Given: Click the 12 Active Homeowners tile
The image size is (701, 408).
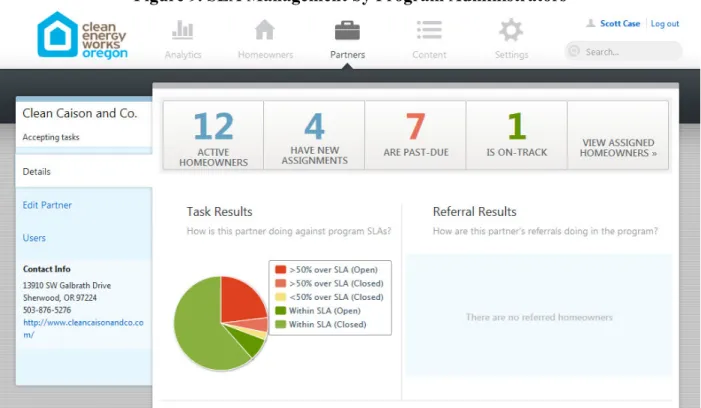Looking at the screenshot, I should click(x=213, y=135).
